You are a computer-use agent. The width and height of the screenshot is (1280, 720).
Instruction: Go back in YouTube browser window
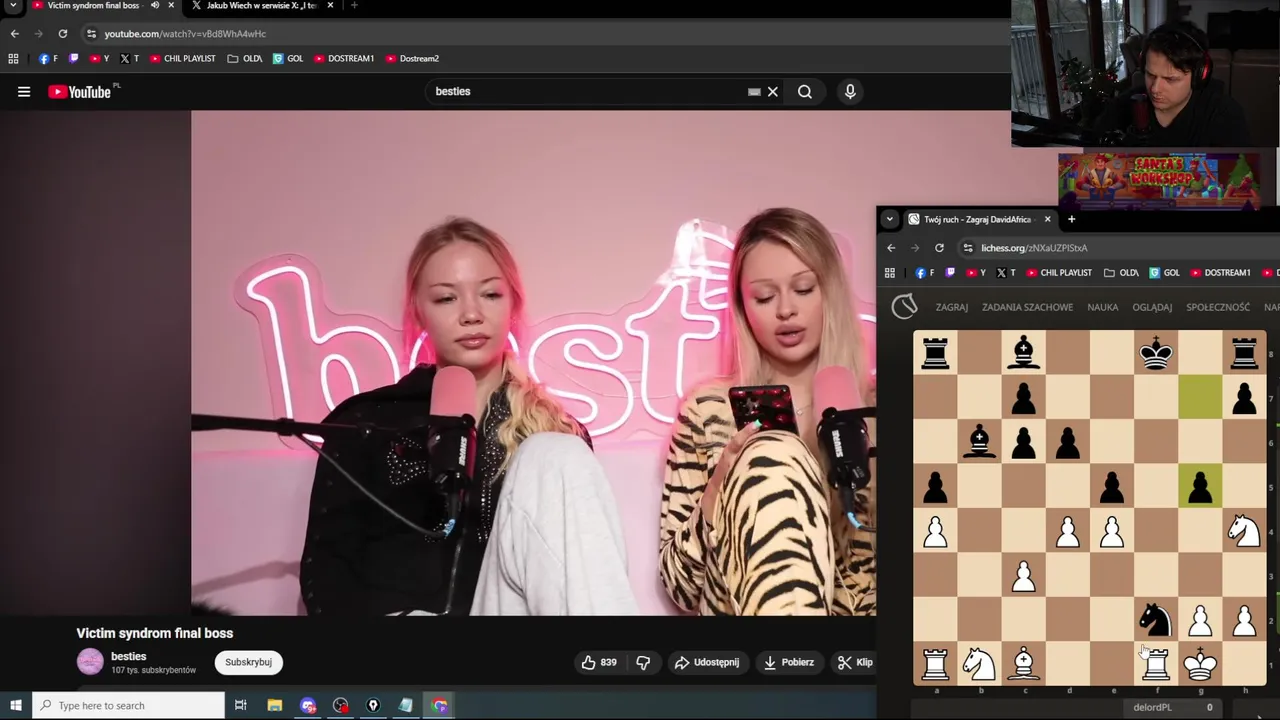click(x=14, y=34)
